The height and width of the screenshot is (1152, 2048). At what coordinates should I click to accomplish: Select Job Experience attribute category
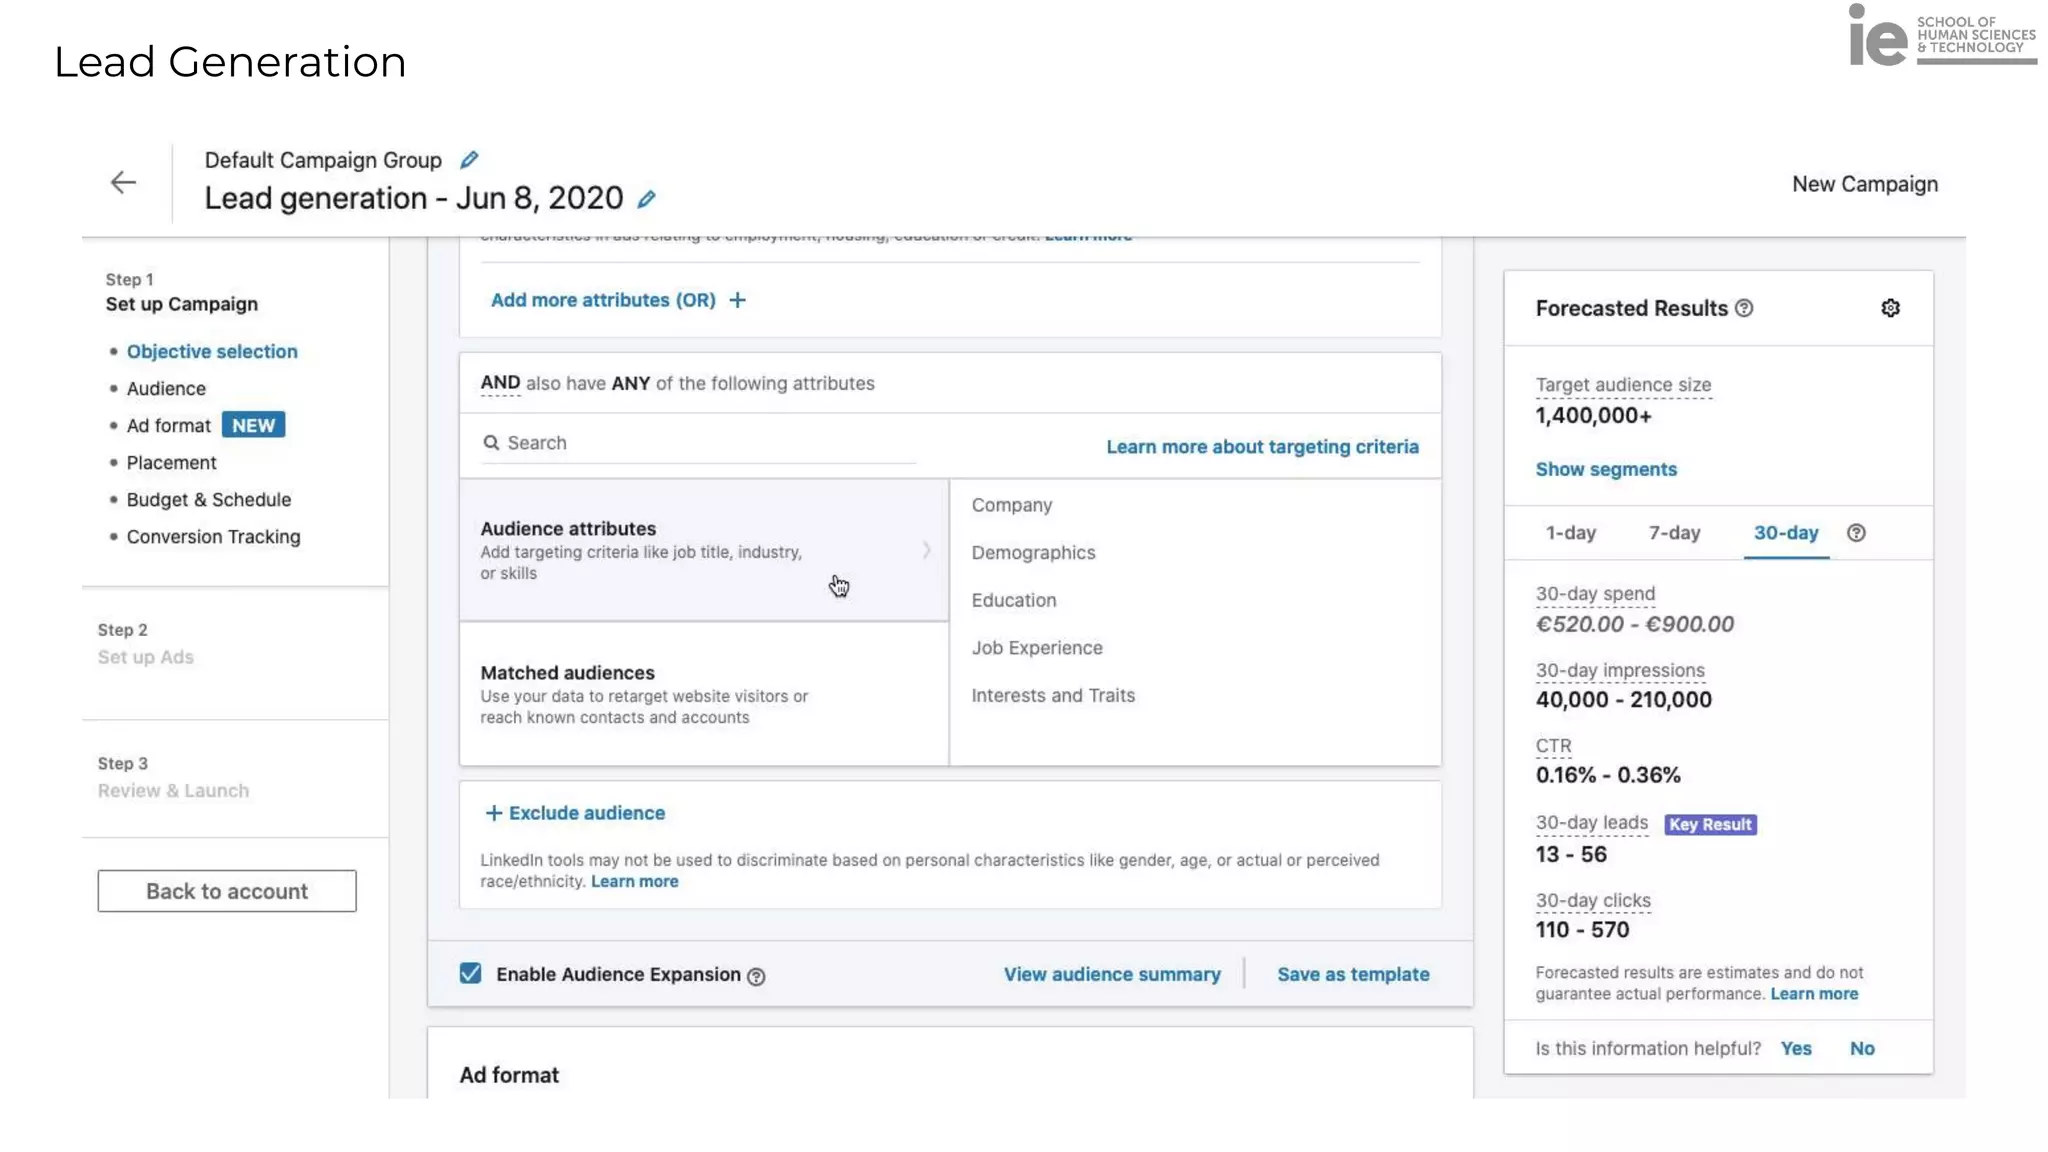(1037, 648)
